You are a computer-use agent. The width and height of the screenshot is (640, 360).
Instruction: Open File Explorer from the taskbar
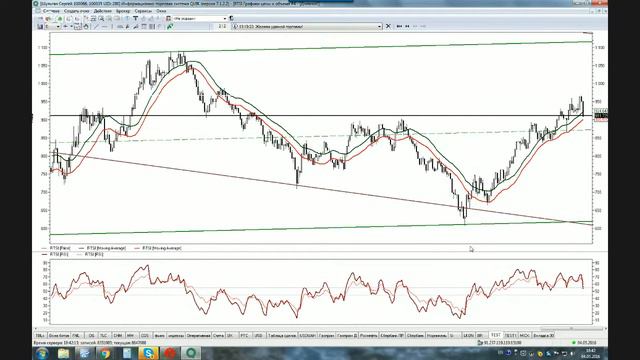pyautogui.click(x=63, y=353)
